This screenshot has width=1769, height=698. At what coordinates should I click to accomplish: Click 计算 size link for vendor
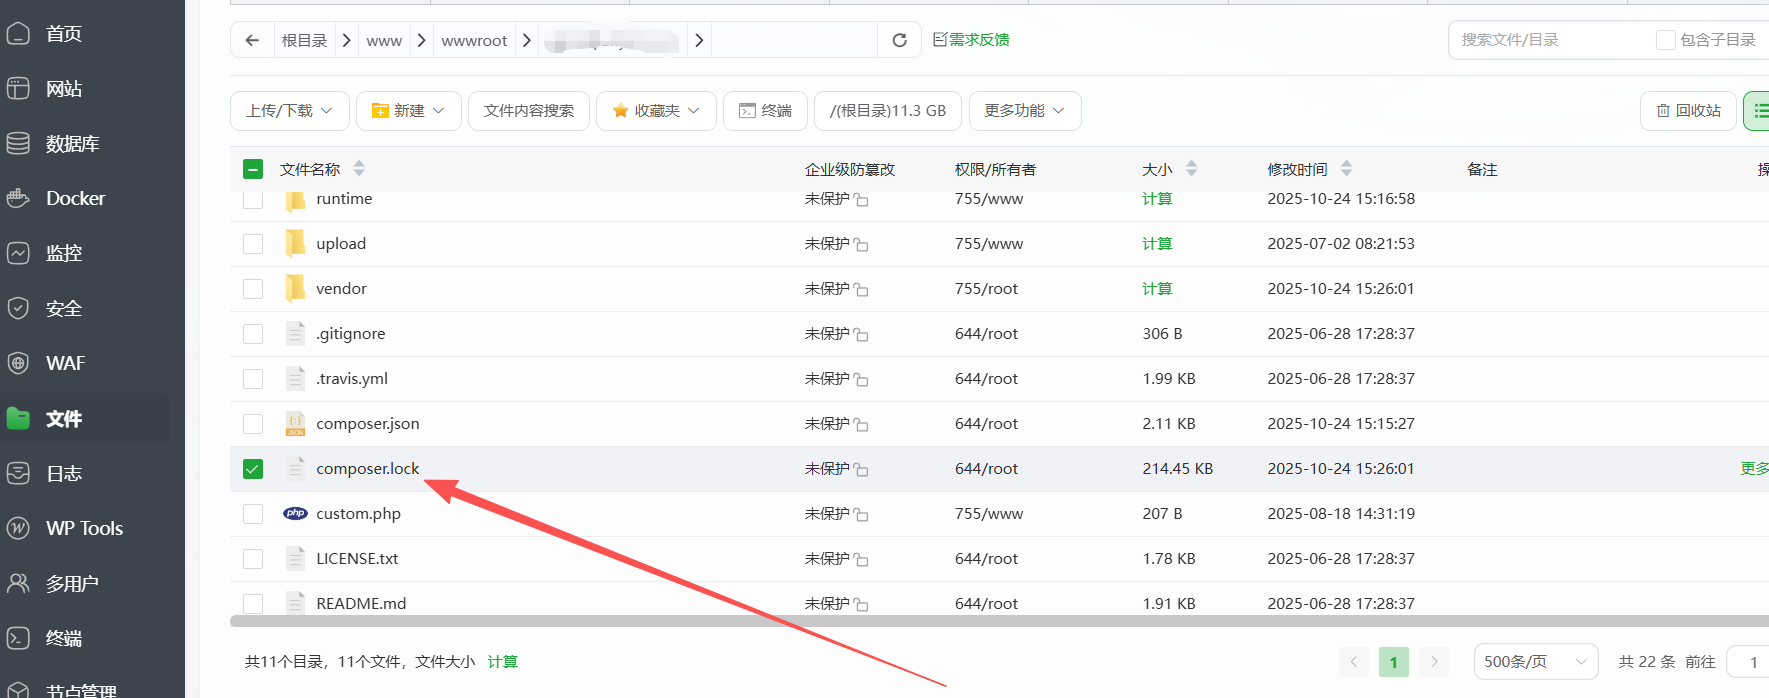[x=1157, y=288]
